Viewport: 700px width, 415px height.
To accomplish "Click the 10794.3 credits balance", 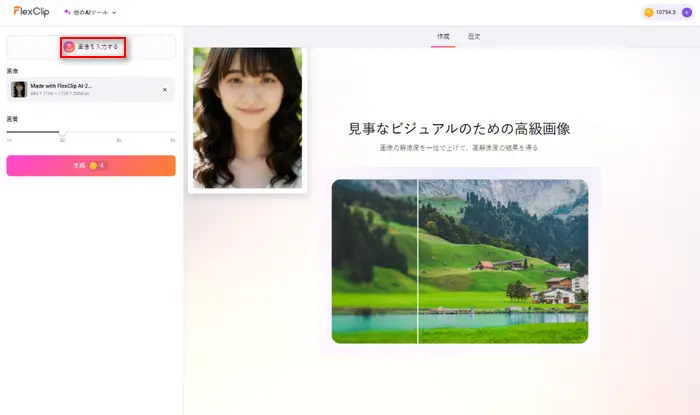I will [x=666, y=12].
